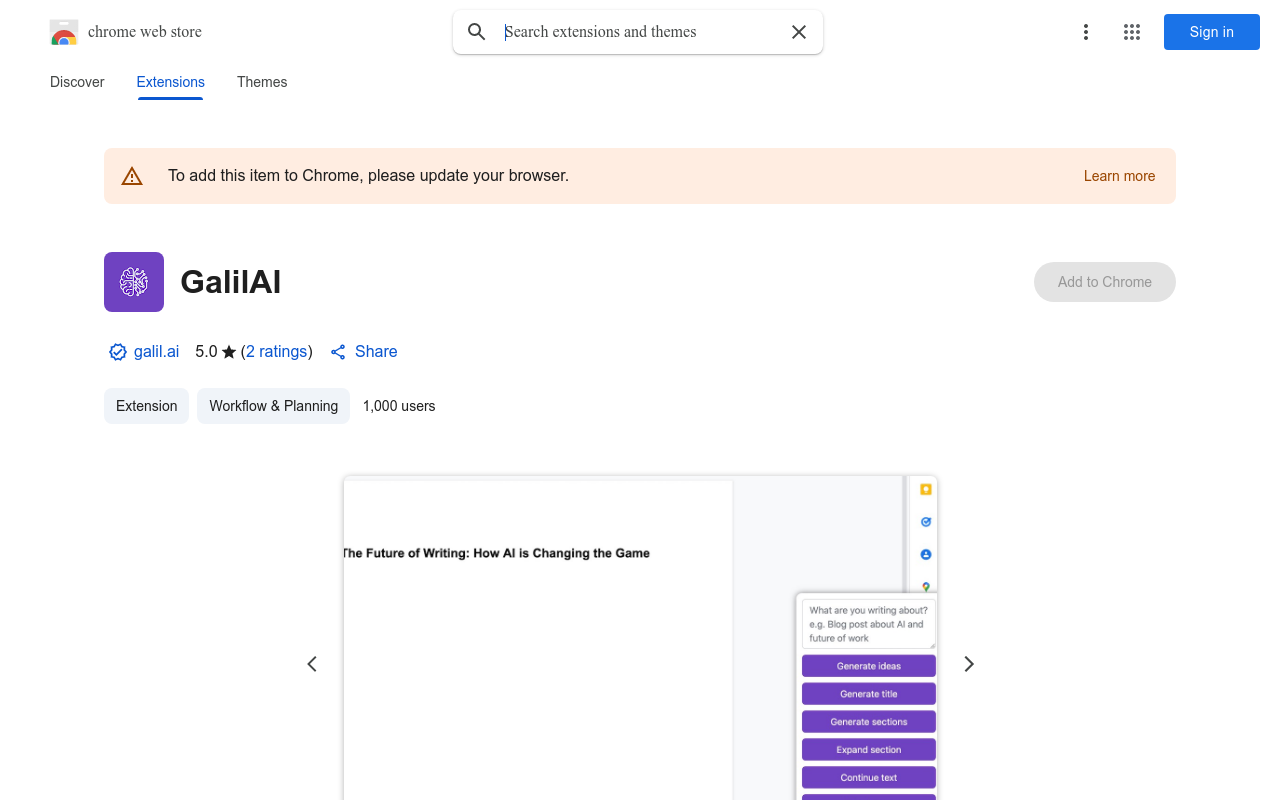
Task: Switch to the Discover tab
Action: tap(77, 82)
